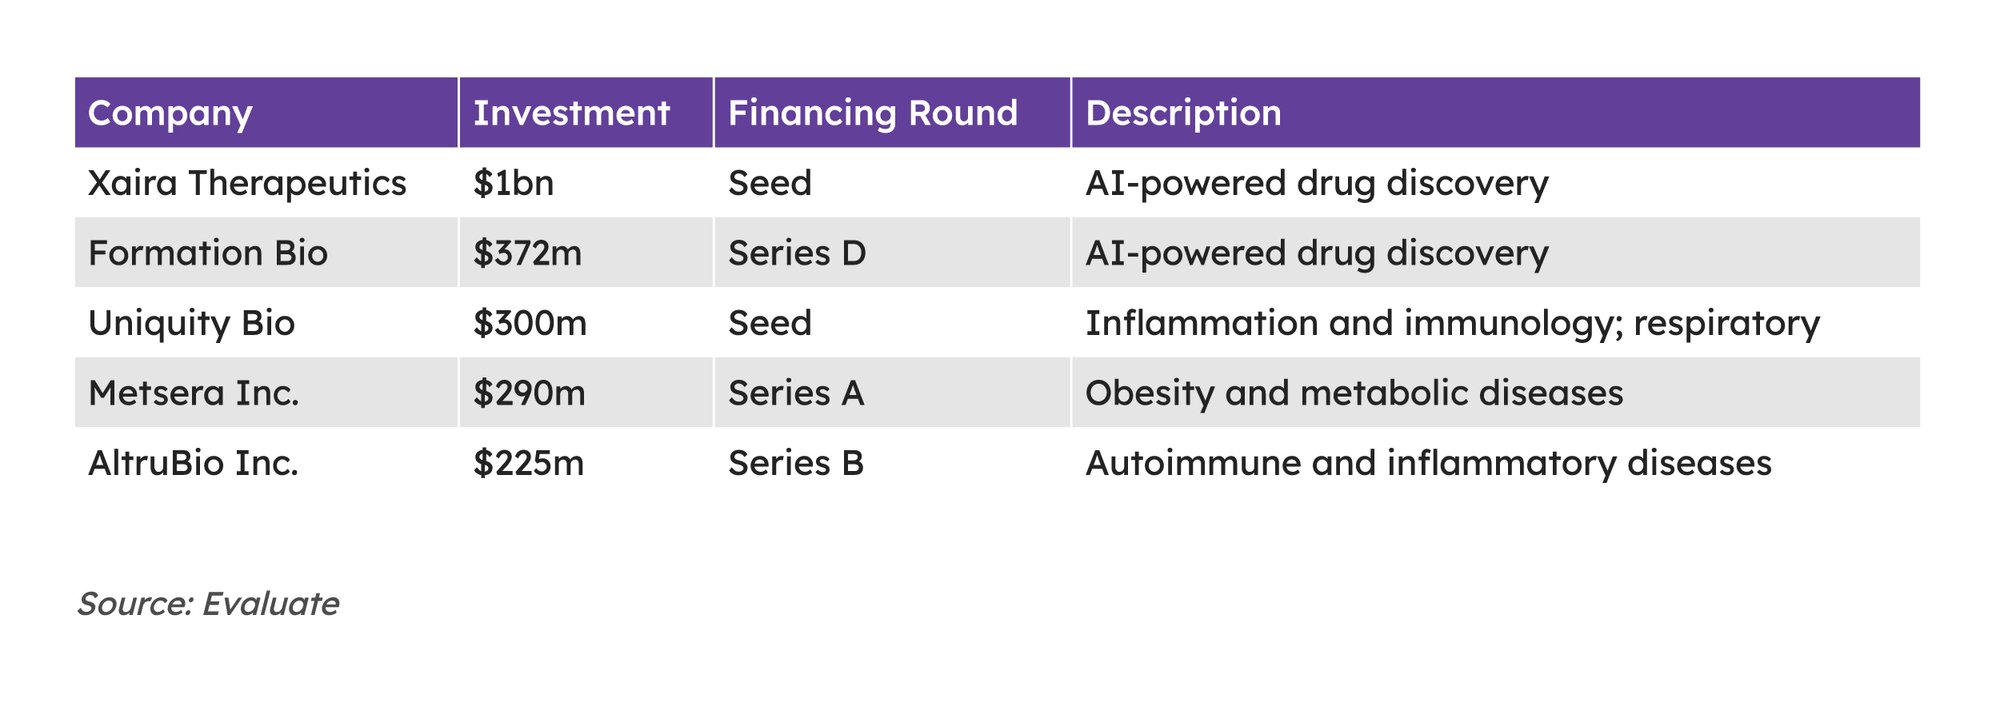Viewport: 2000px width, 710px height.
Task: Click the Source: Evaluate caption text
Action: (x=208, y=604)
